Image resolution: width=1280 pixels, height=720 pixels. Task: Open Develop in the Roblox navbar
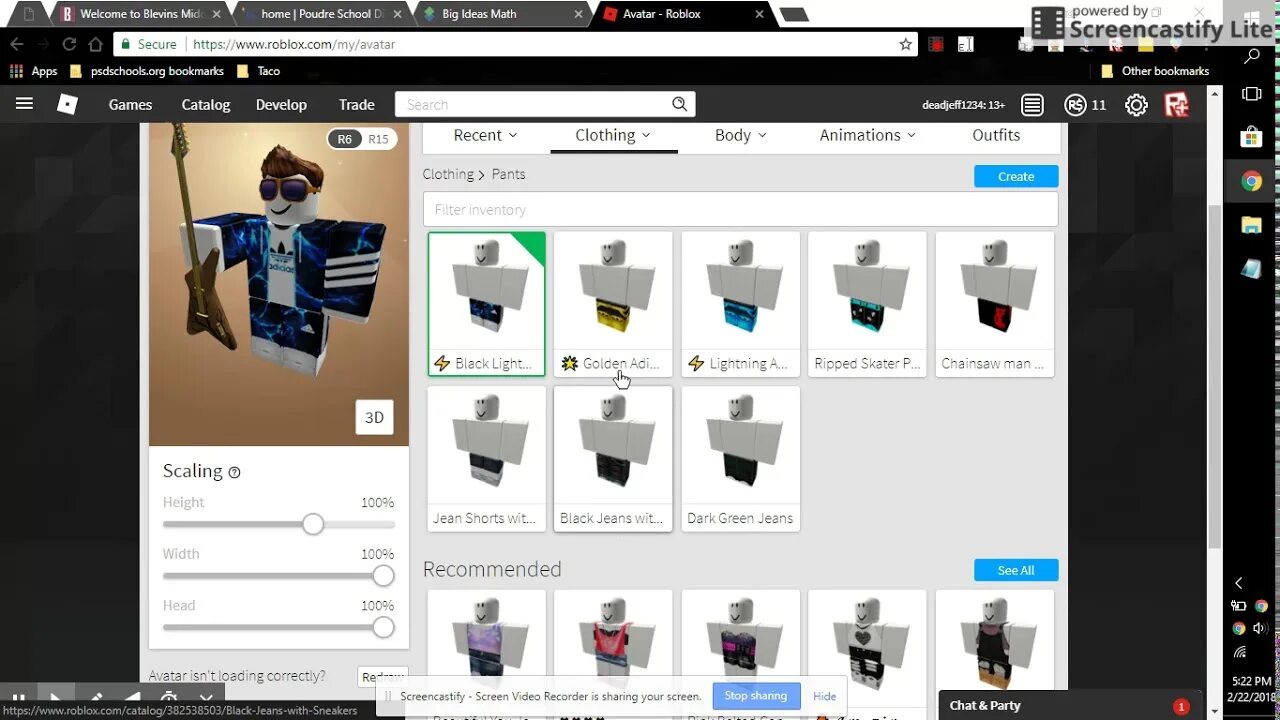[x=281, y=104]
